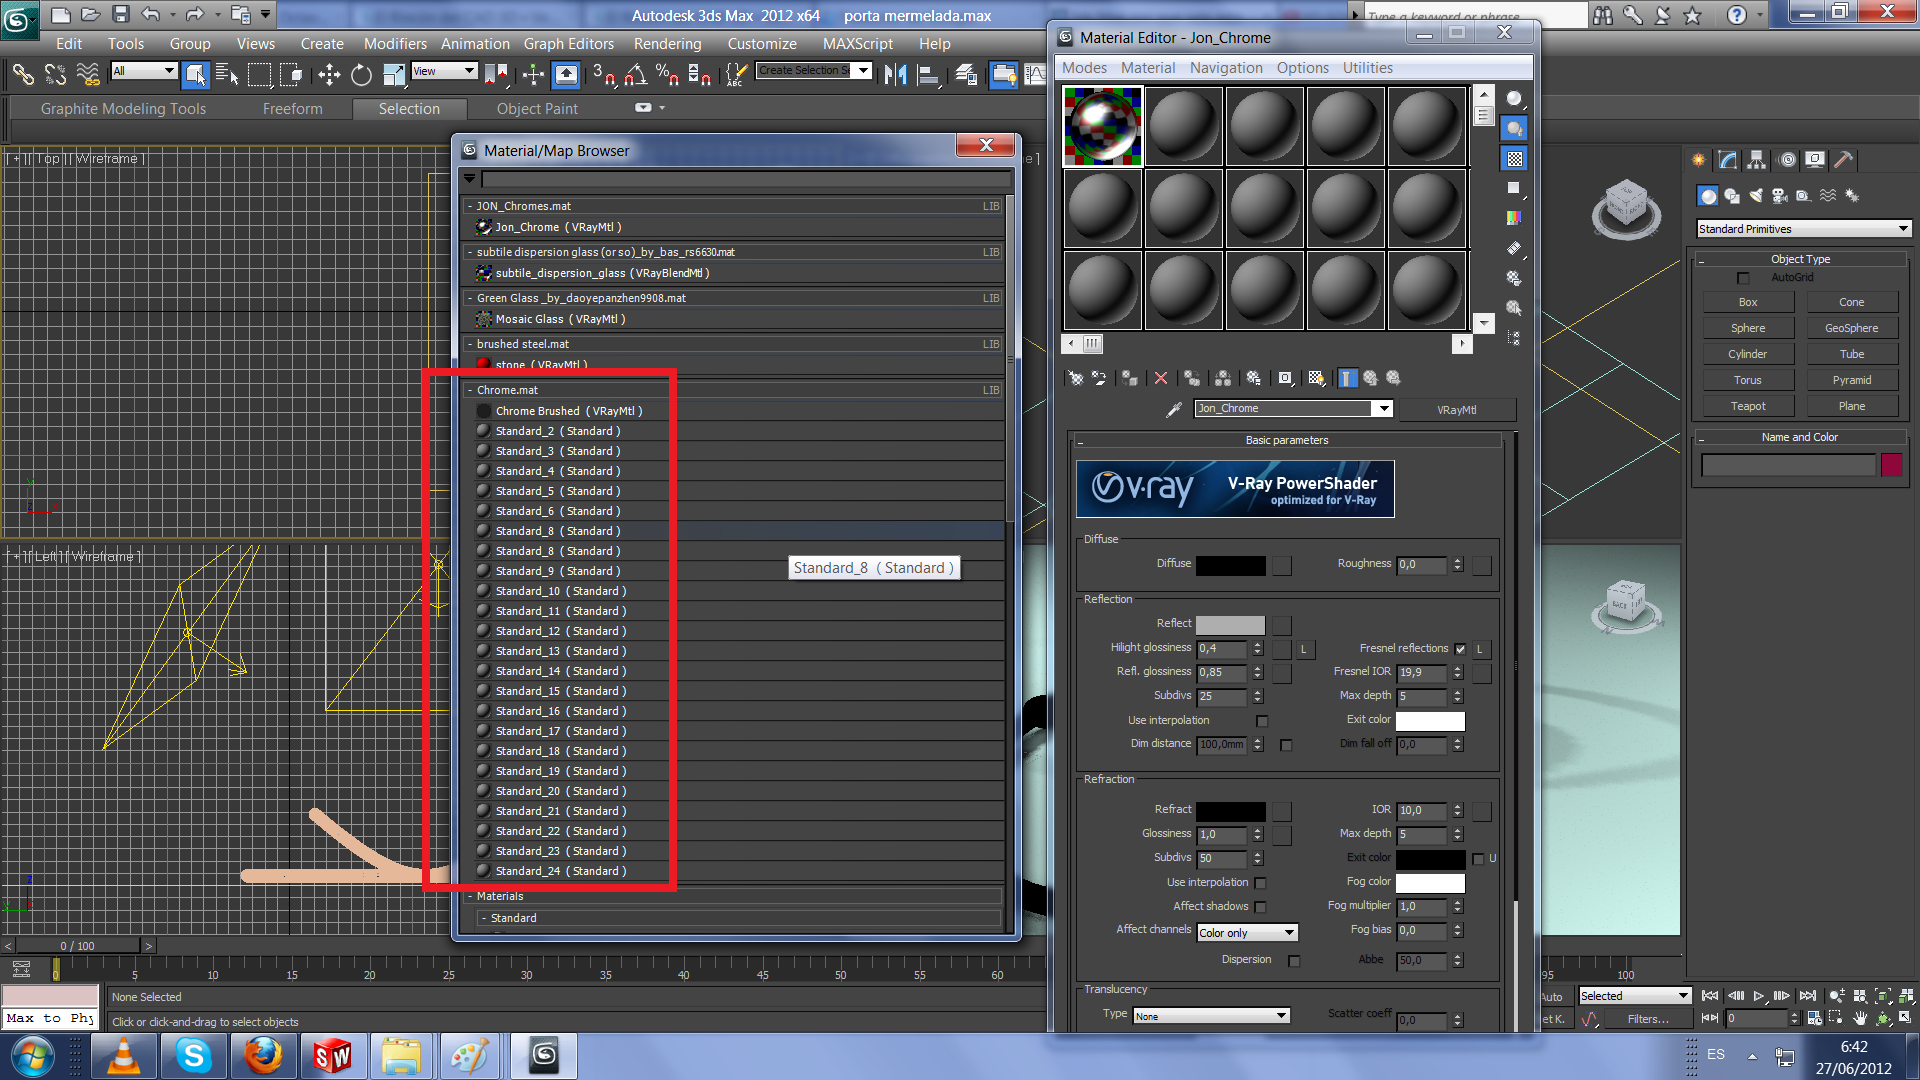Click Video Color Check icon in Material Editor
Screen dimensions: 1920x1080
pos(1514,217)
